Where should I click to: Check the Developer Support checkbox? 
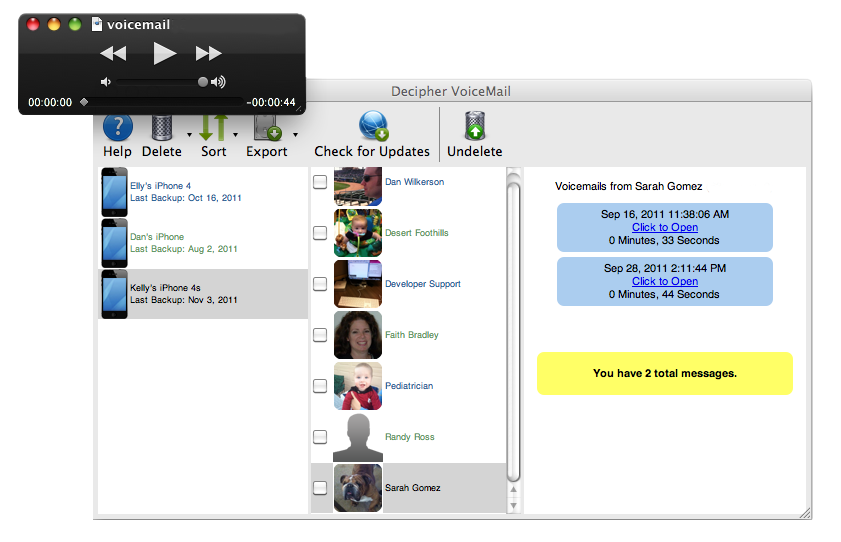click(x=320, y=284)
